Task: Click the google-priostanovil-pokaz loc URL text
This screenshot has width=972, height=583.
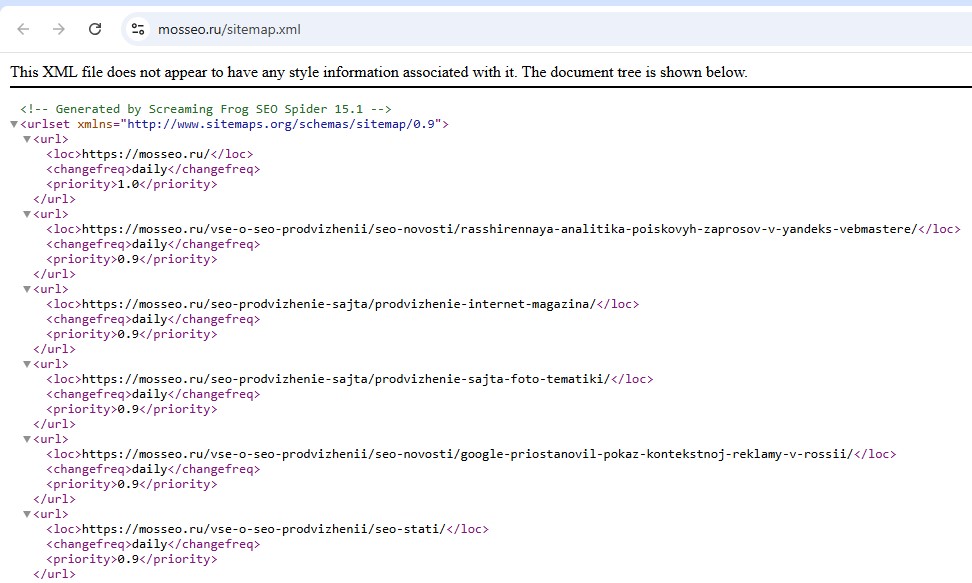Action: 467,454
